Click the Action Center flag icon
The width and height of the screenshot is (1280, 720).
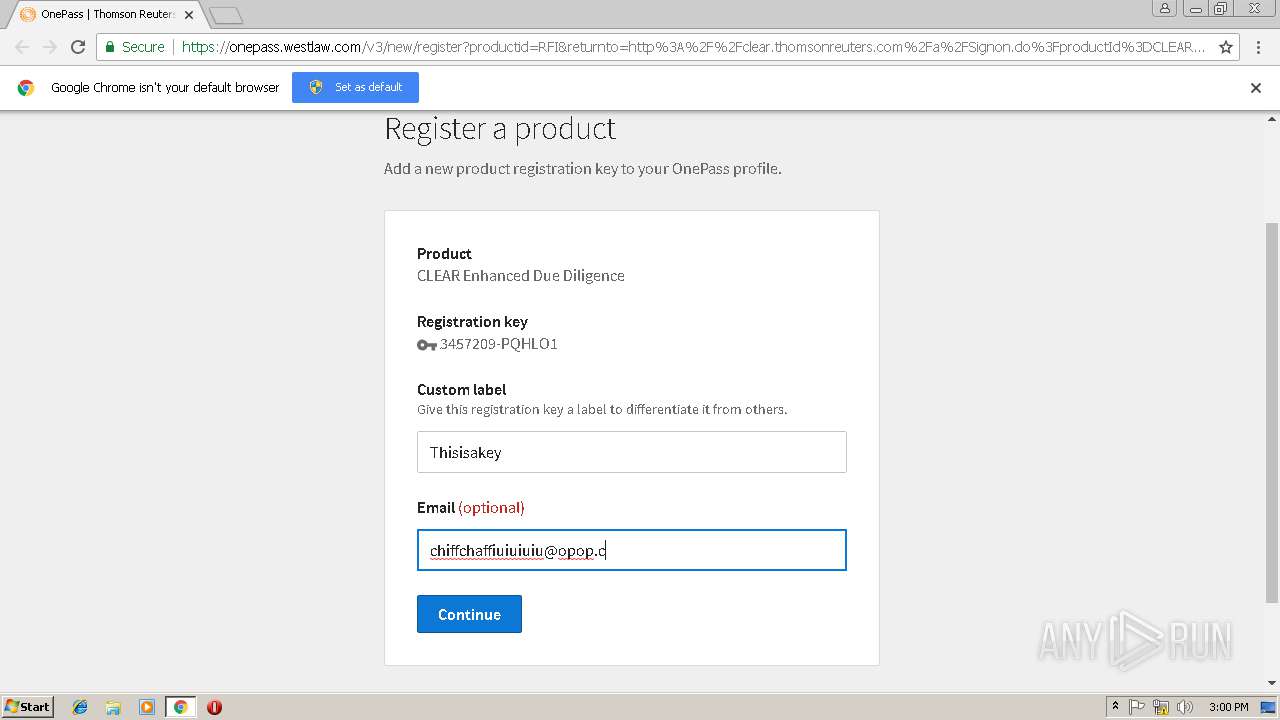[x=1137, y=707]
